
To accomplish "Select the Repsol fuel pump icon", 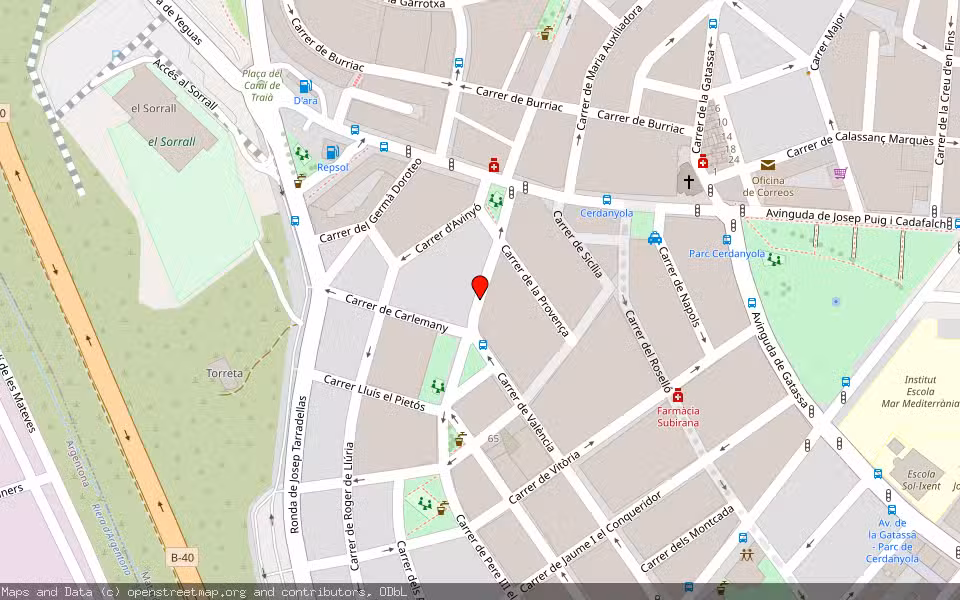I will [332, 152].
